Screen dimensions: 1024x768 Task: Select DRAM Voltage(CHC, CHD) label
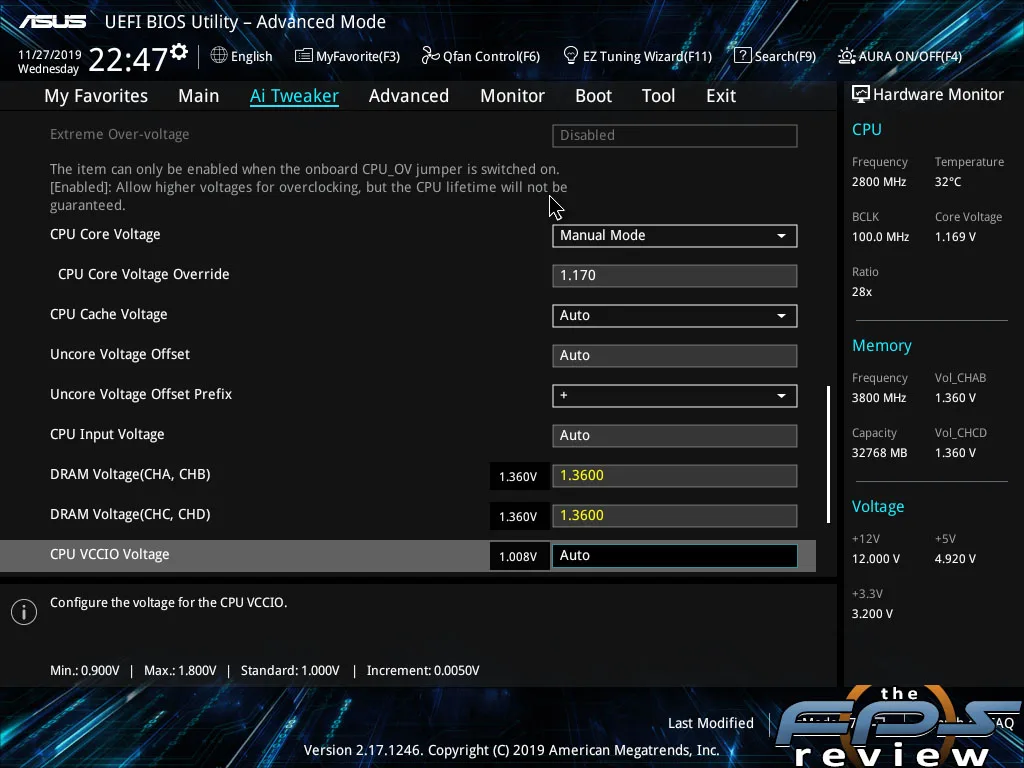[x=130, y=515]
